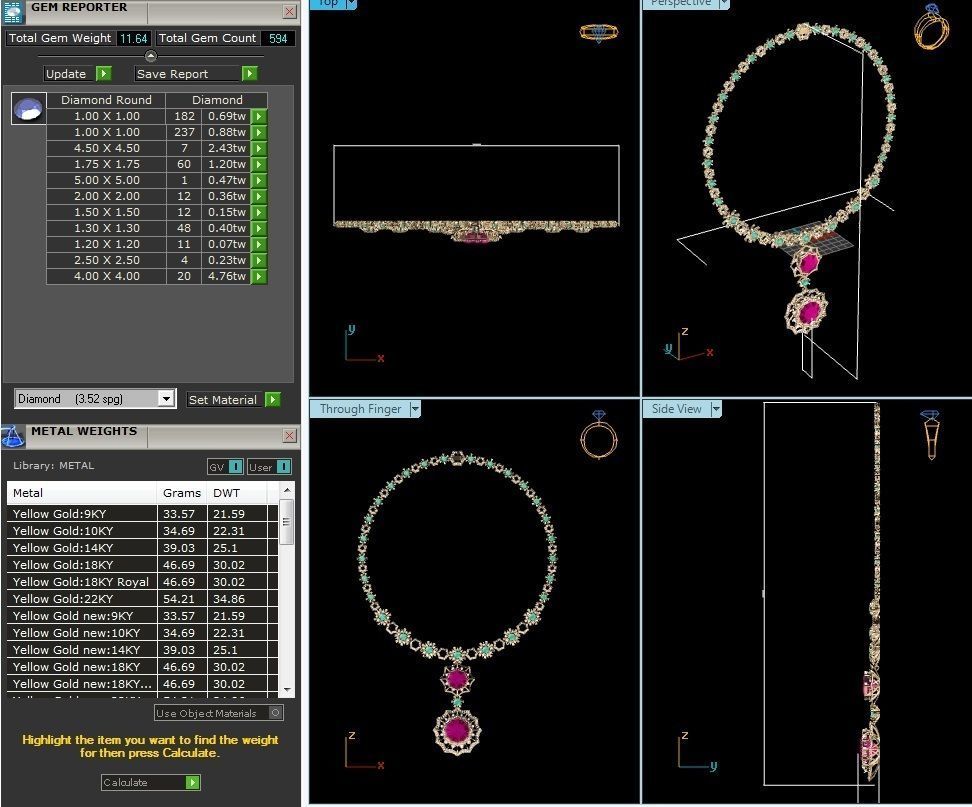
Task: Click the Gem Reporter panel icon
Action: coord(13,12)
